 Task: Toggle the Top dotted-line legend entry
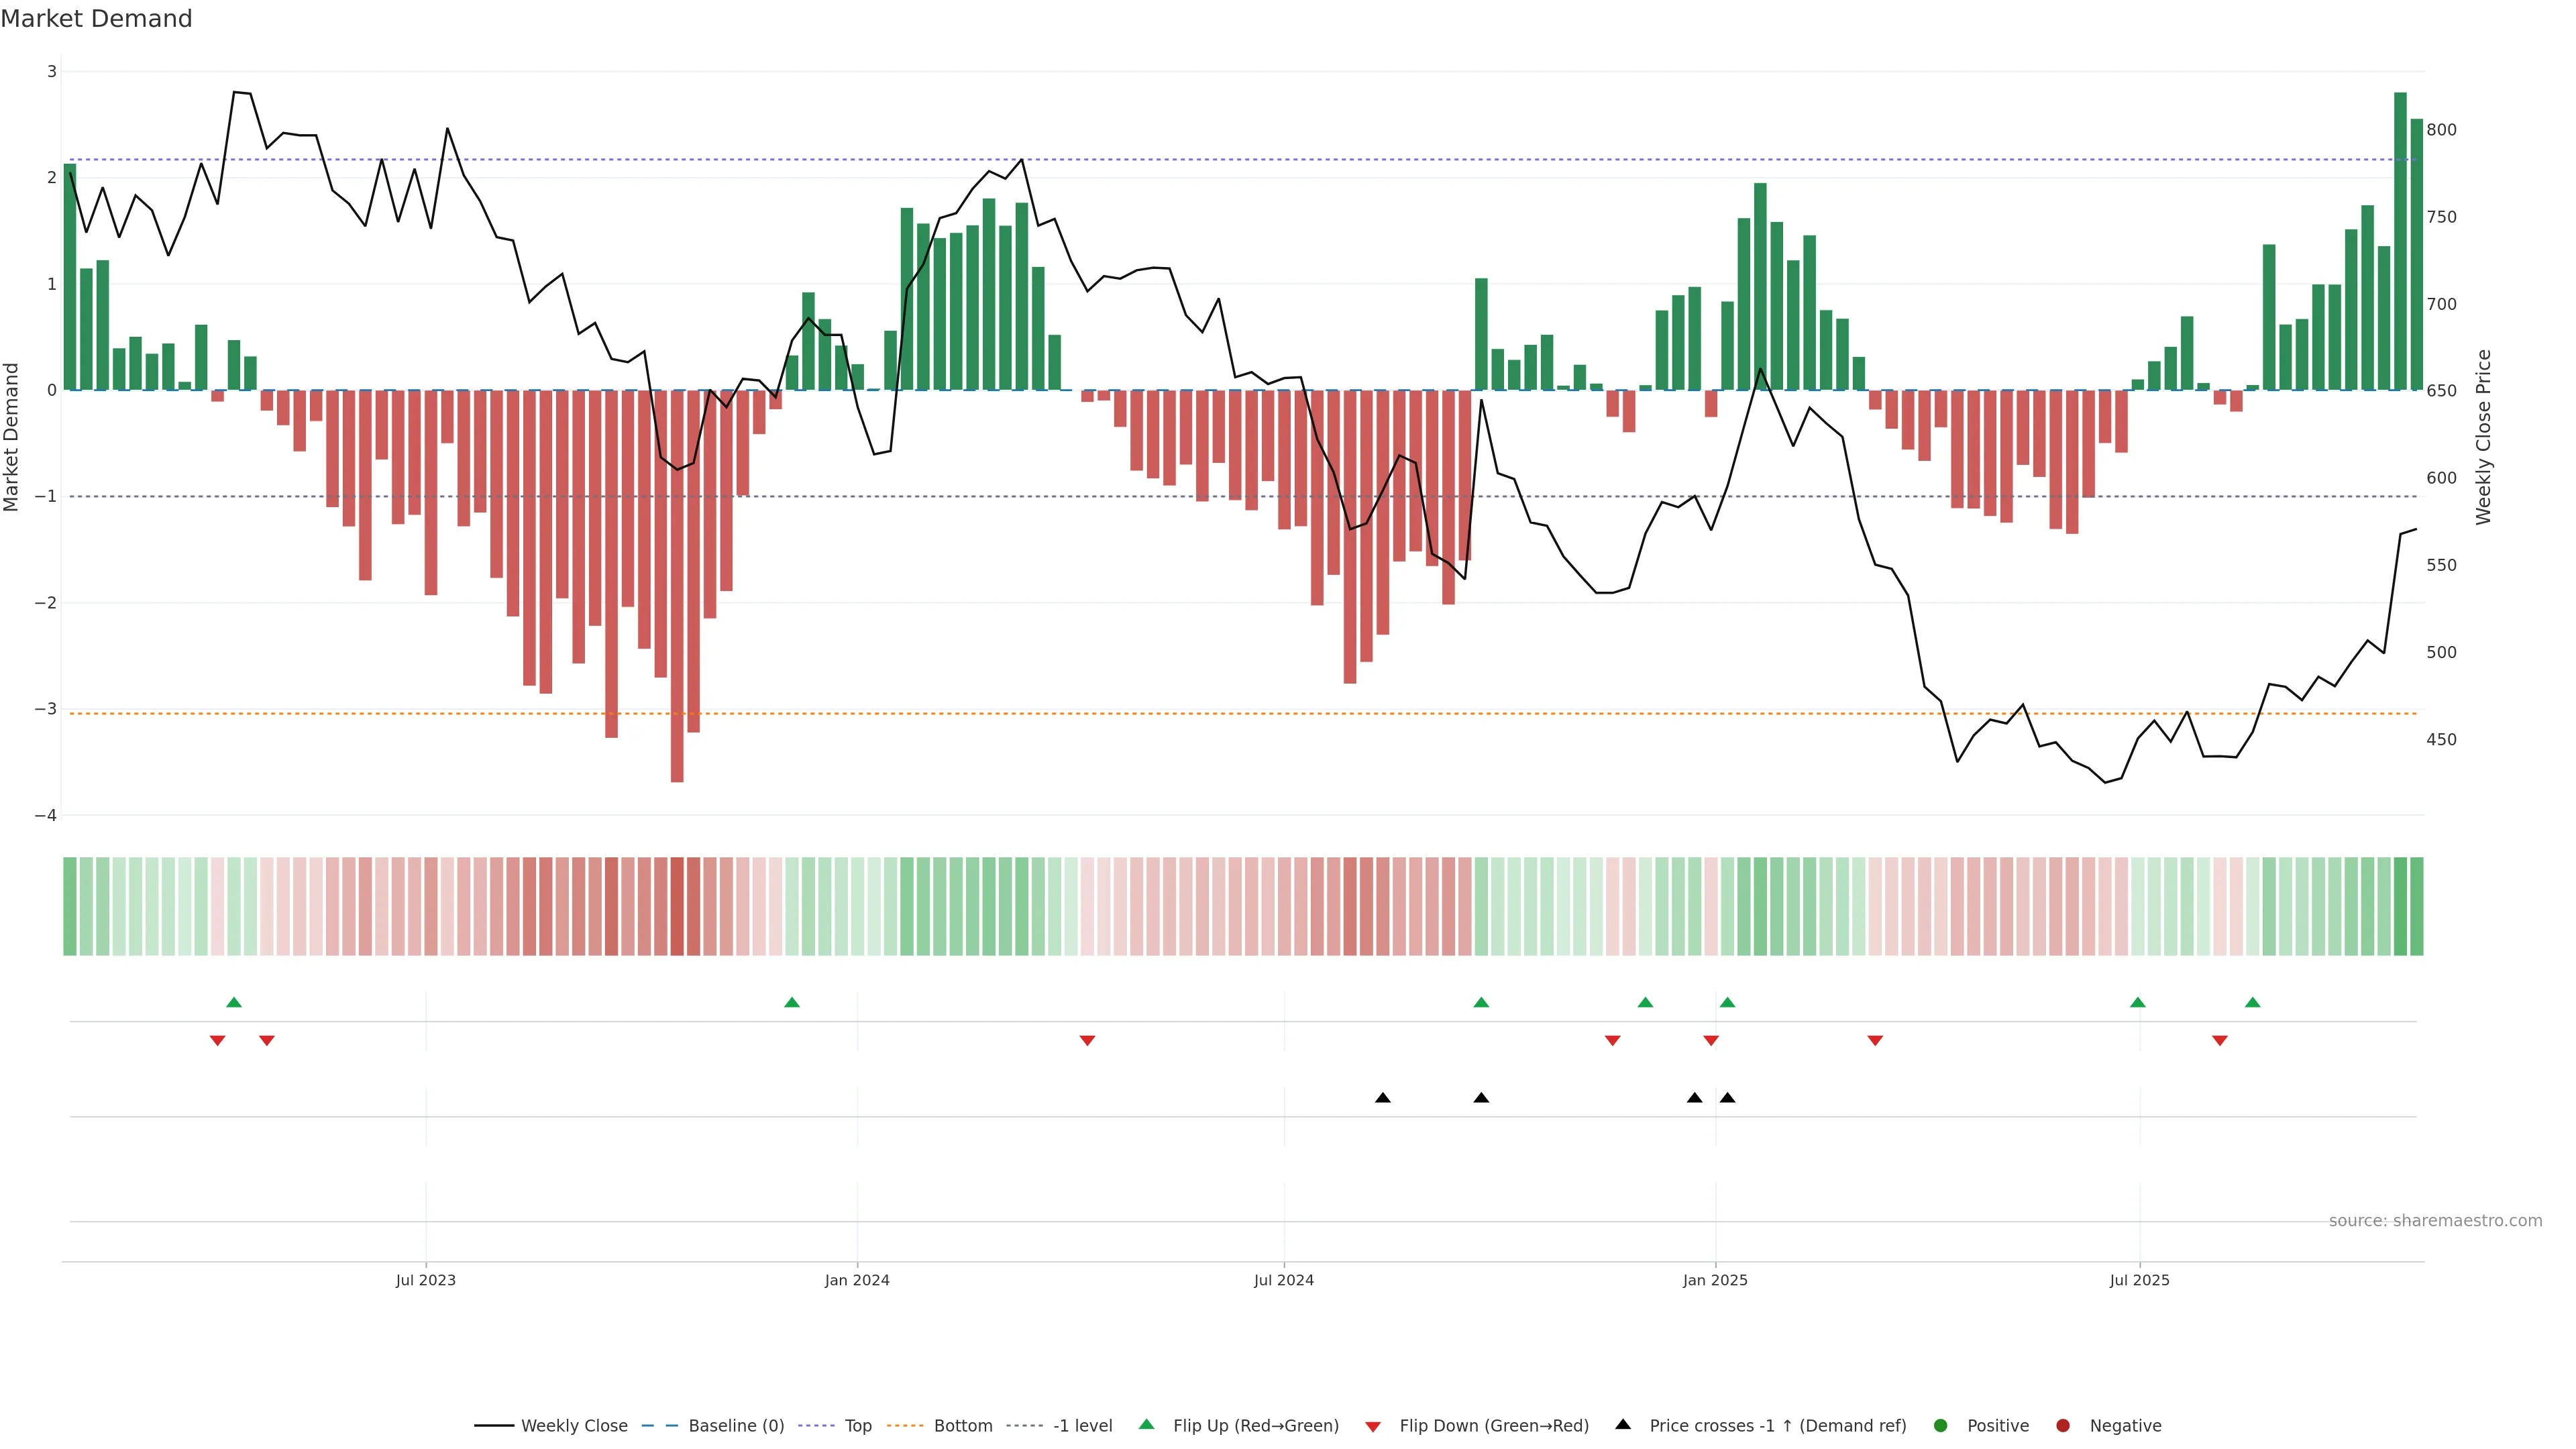857,1425
